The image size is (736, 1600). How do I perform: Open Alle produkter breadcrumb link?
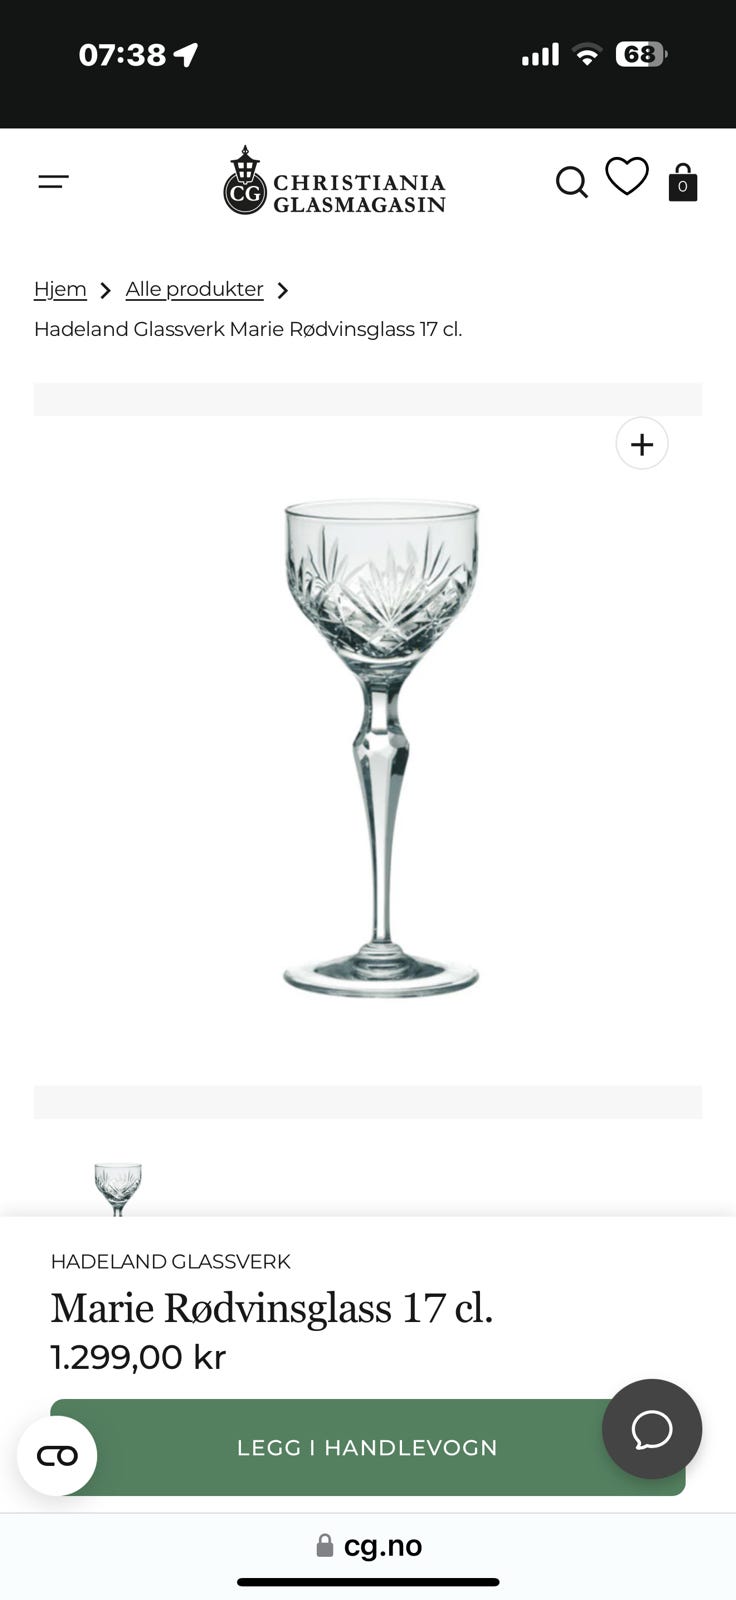coord(194,289)
